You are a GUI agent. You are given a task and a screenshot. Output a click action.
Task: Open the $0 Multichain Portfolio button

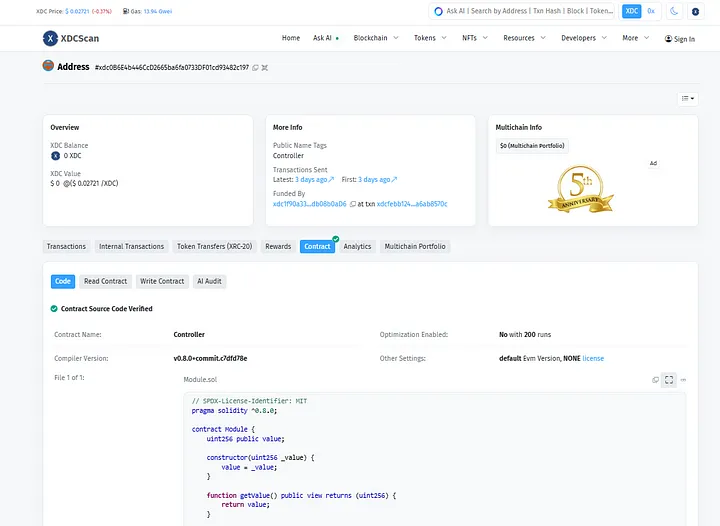532,146
